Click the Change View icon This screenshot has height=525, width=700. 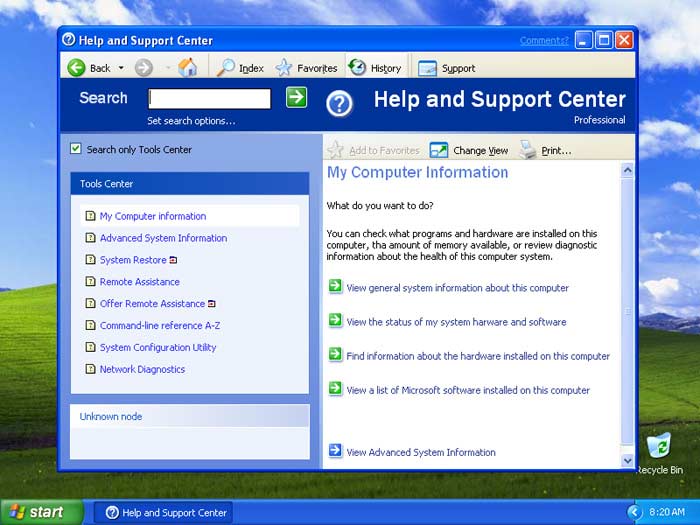[438, 150]
